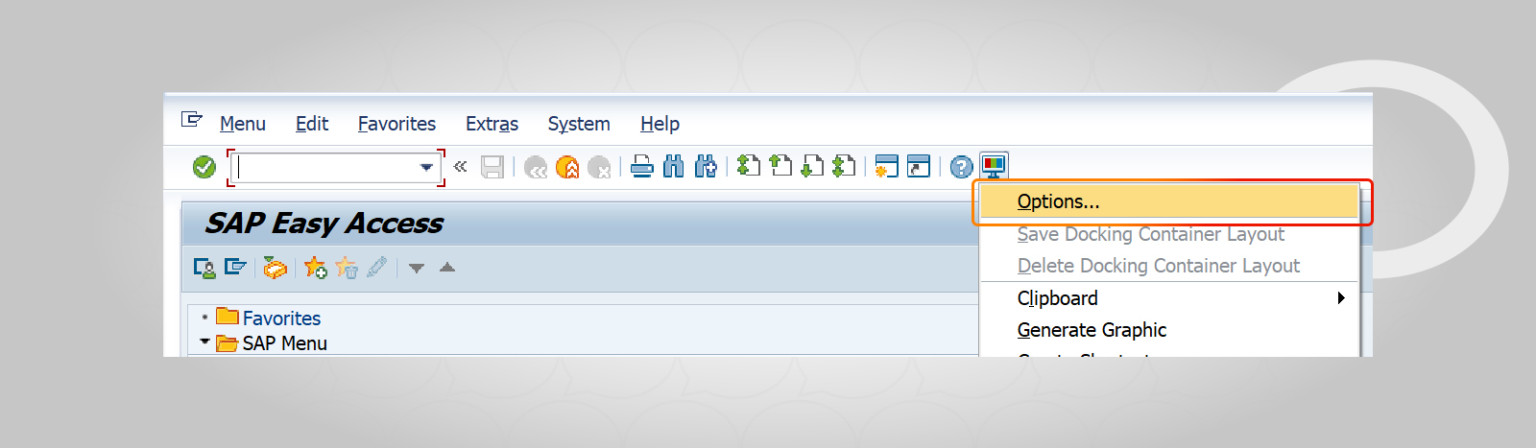The height and width of the screenshot is (448, 1536).
Task: Open the Extras menu
Action: (x=492, y=124)
